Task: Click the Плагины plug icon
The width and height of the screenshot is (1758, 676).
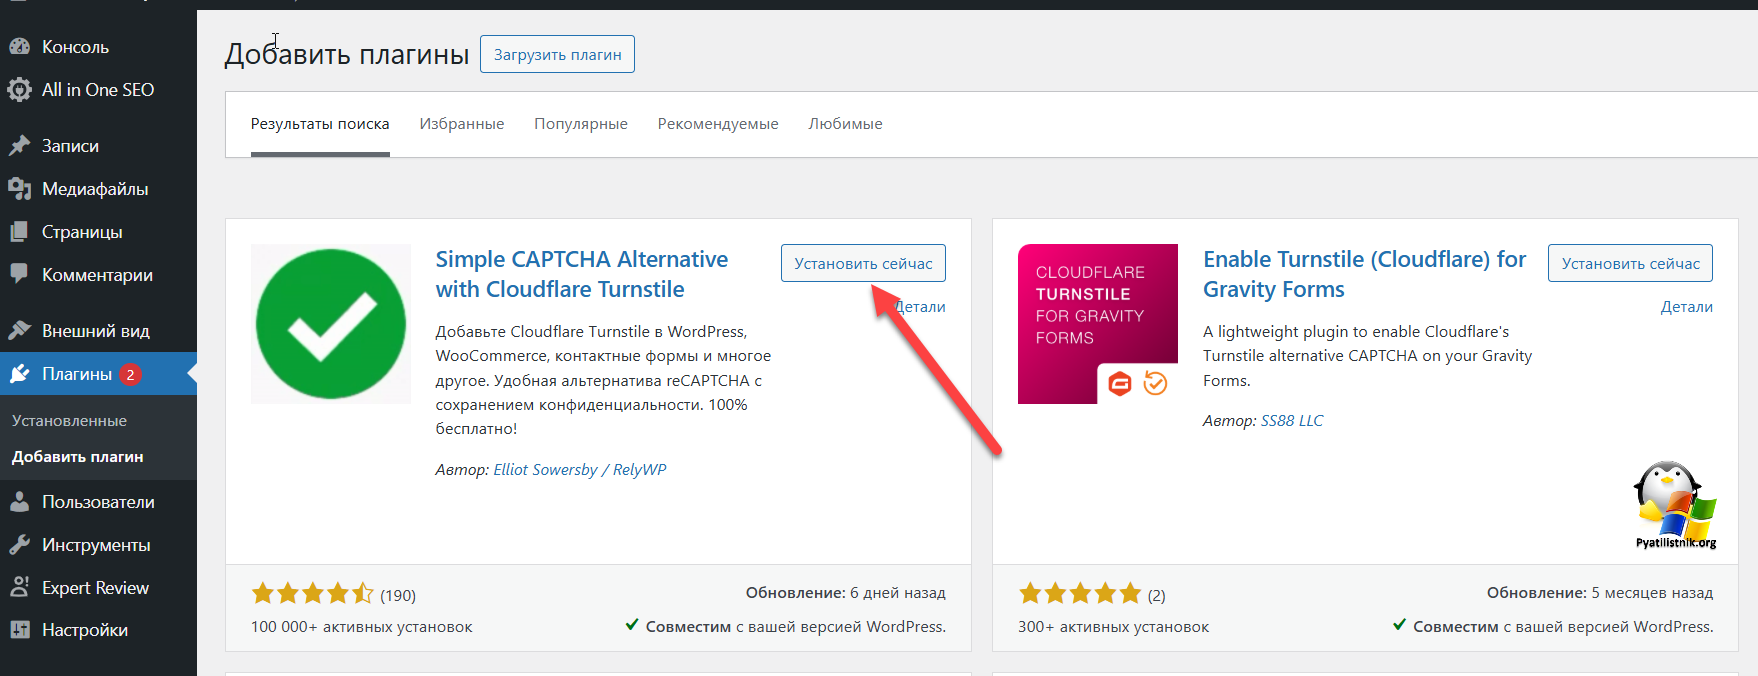Action: [x=19, y=374]
